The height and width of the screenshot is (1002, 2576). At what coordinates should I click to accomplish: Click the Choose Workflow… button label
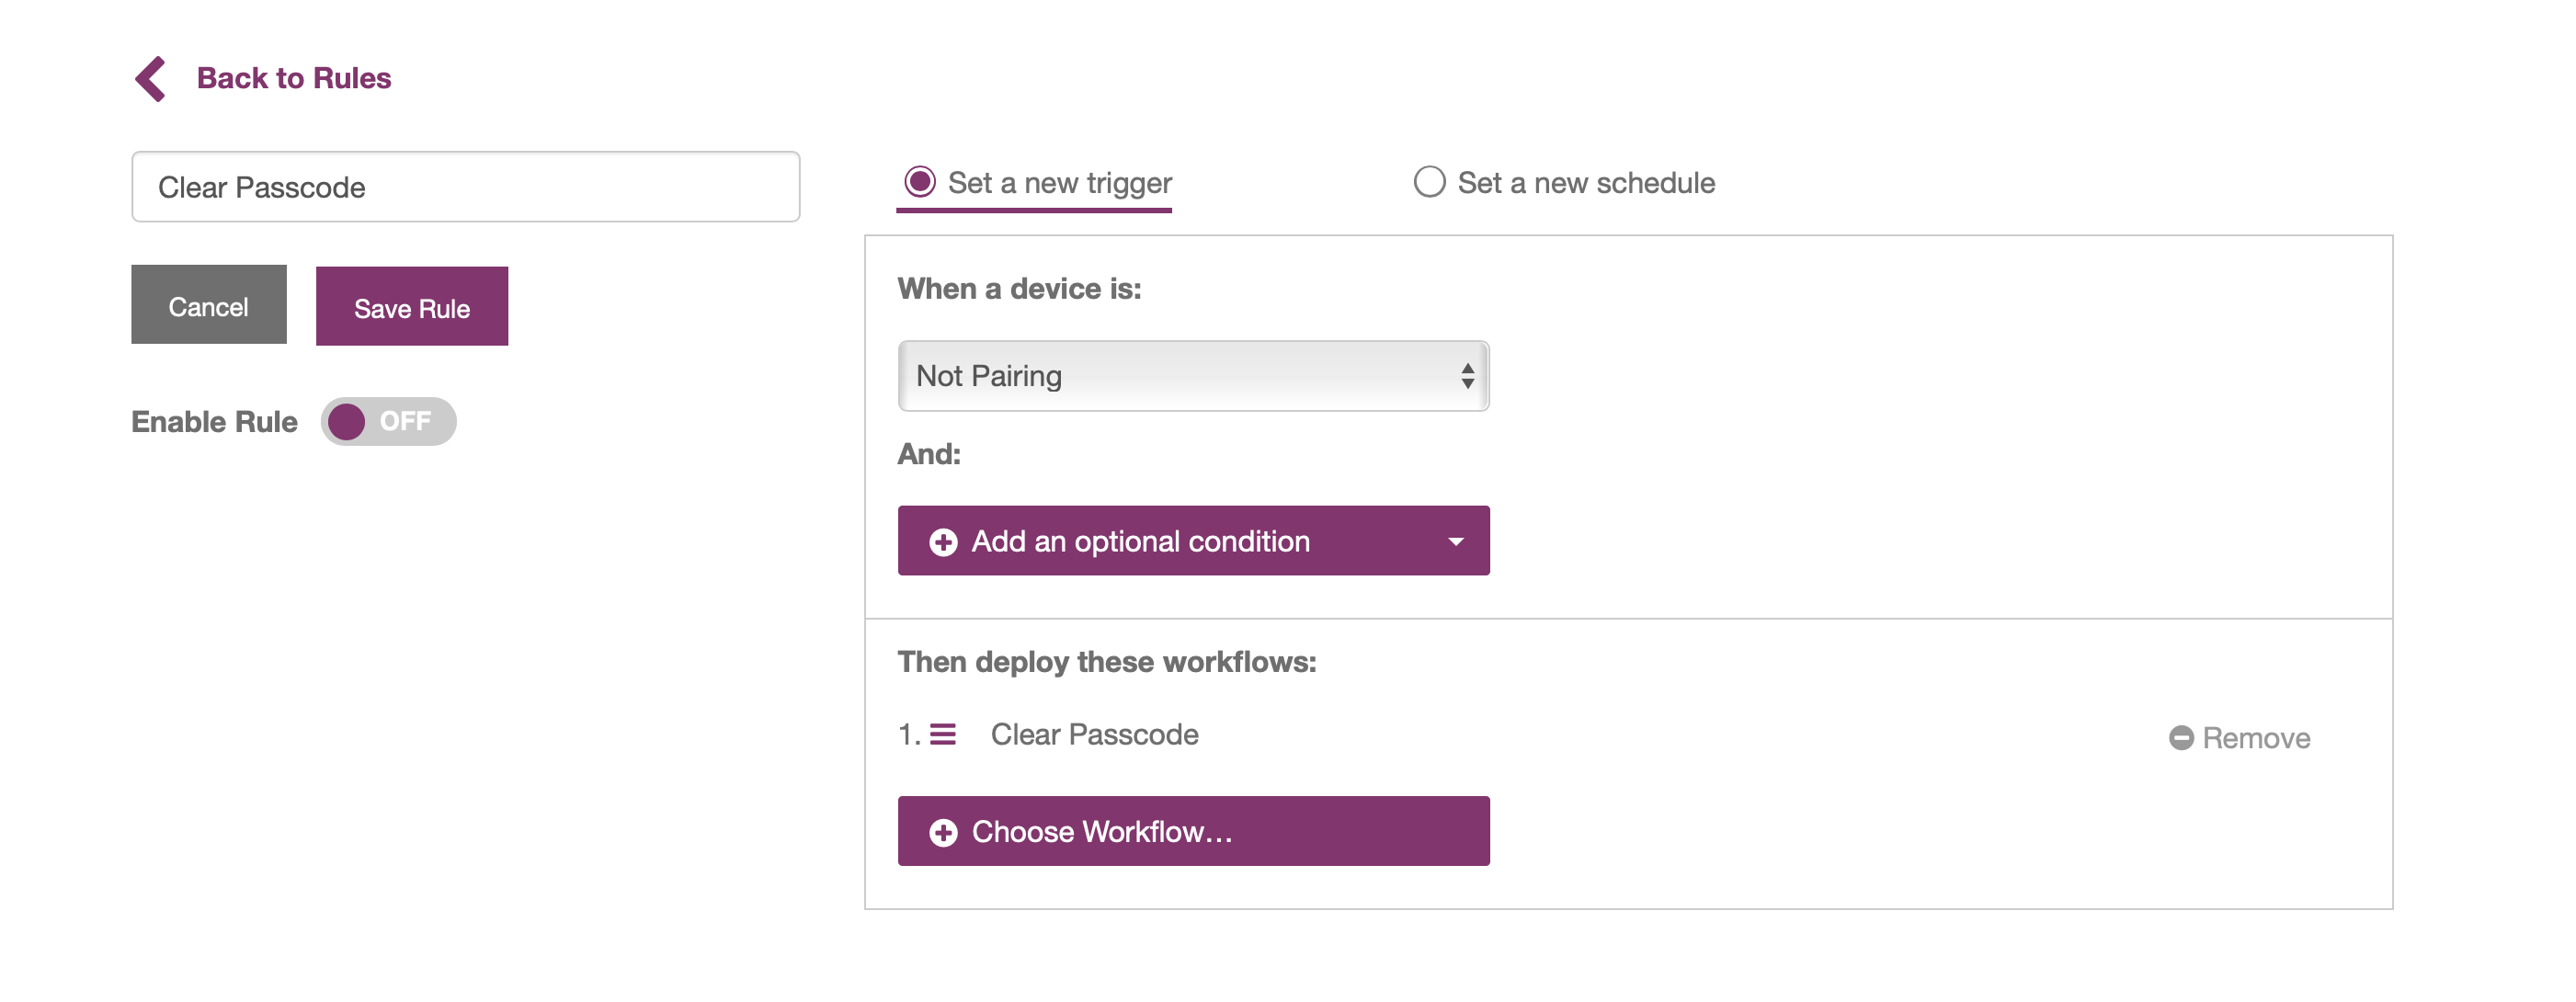click(1101, 832)
